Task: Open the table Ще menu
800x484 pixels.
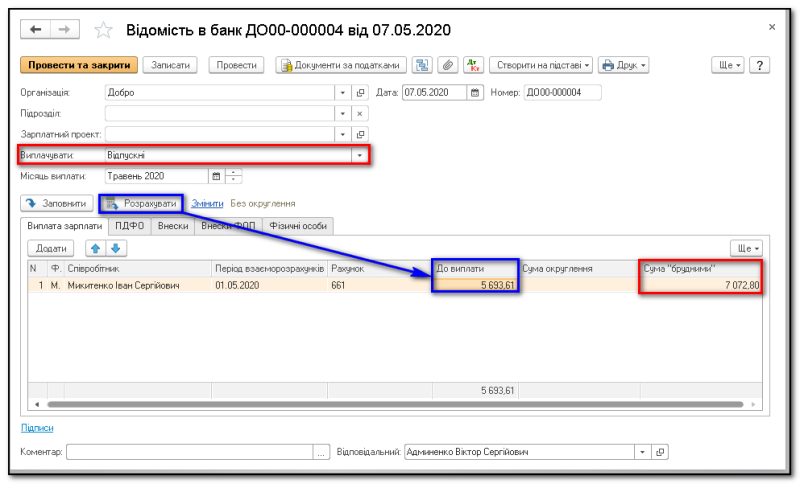Action: [x=746, y=248]
